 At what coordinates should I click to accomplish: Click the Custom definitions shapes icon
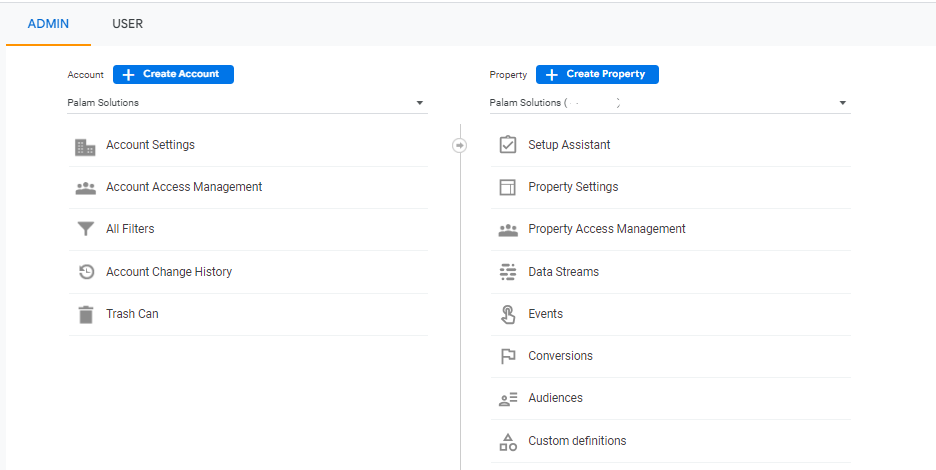508,441
